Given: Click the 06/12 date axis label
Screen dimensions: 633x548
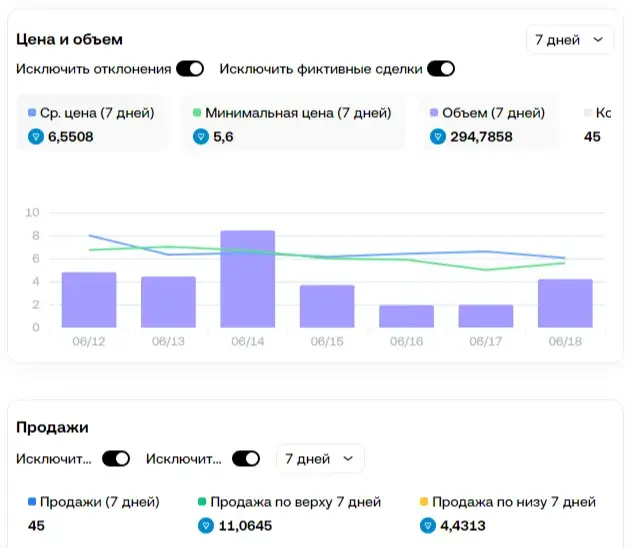Looking at the screenshot, I should pyautogui.click(x=89, y=342).
